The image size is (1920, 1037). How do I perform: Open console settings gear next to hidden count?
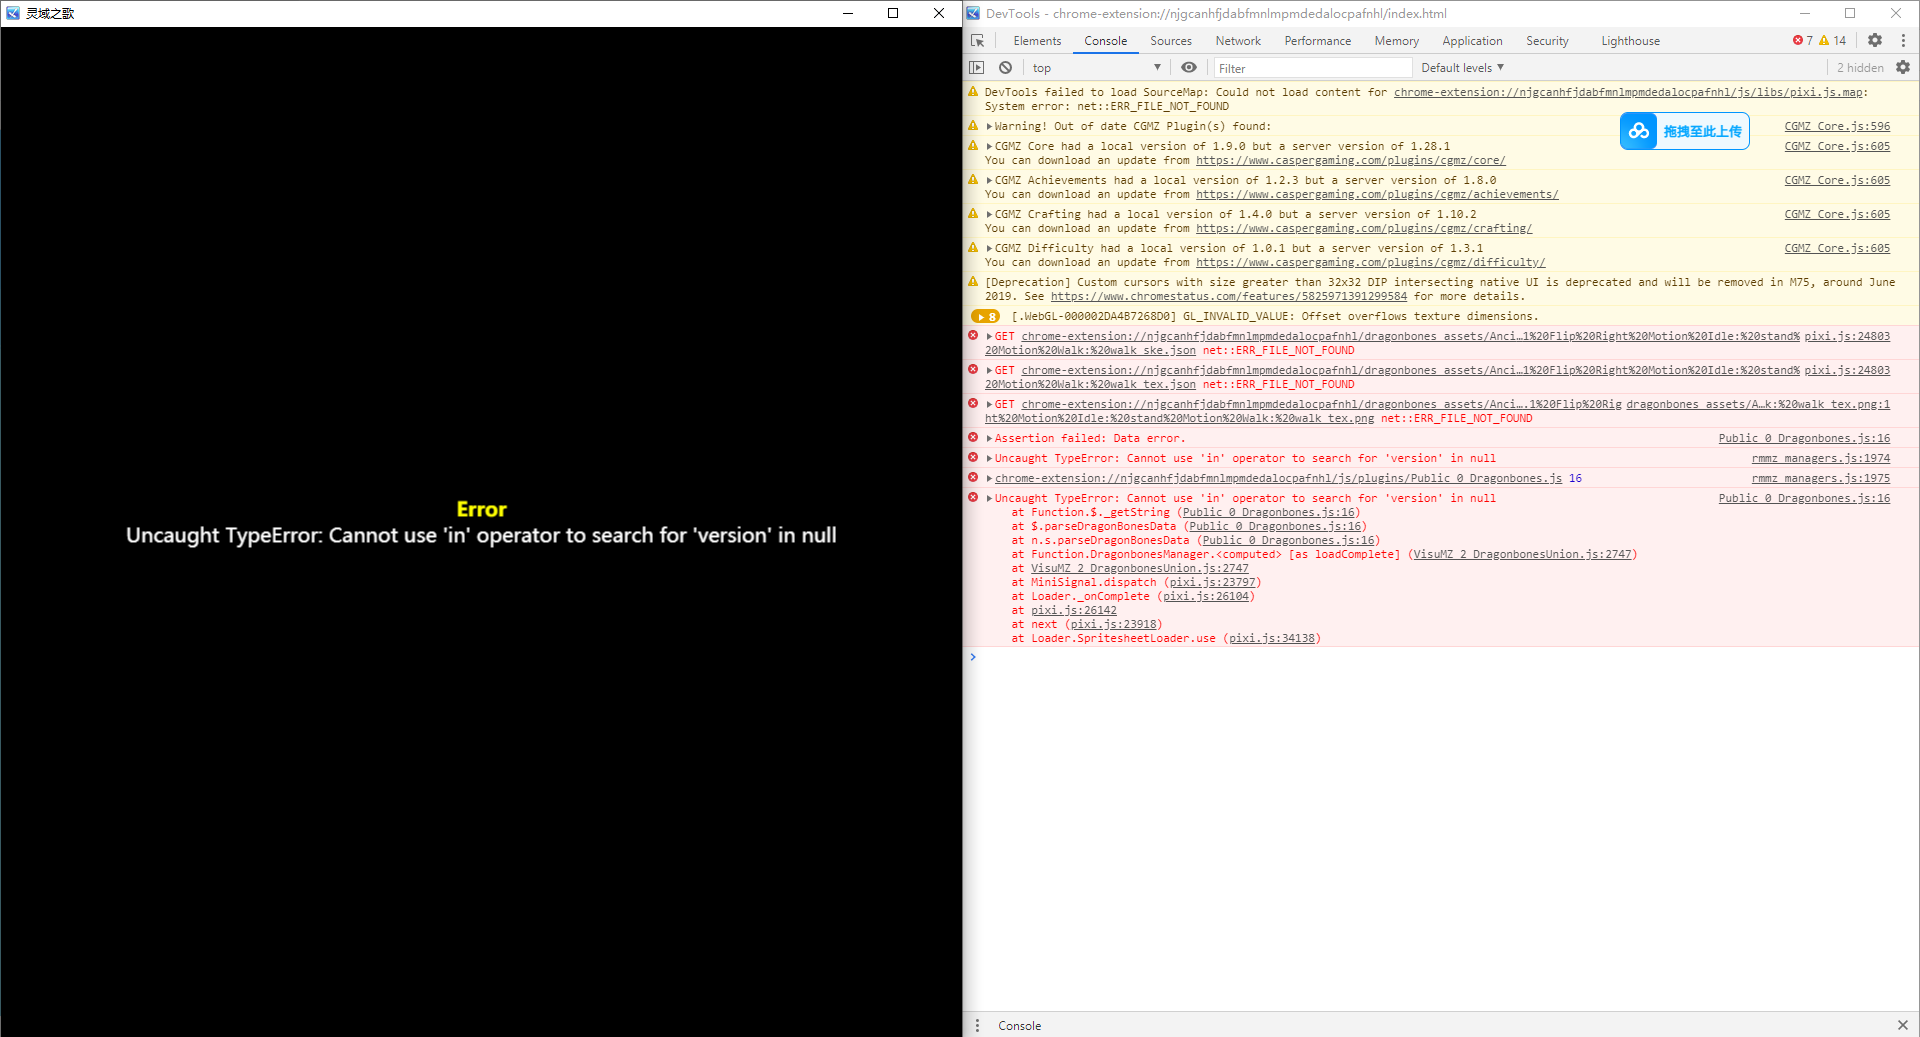point(1903,68)
